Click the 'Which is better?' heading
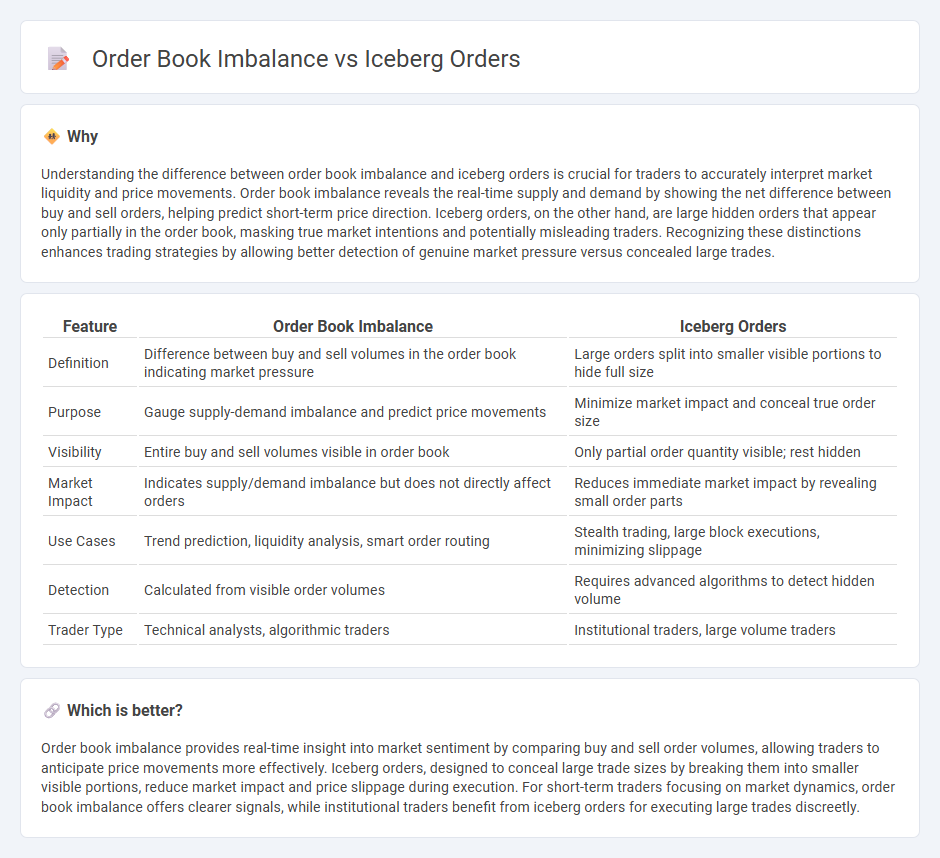 125,711
